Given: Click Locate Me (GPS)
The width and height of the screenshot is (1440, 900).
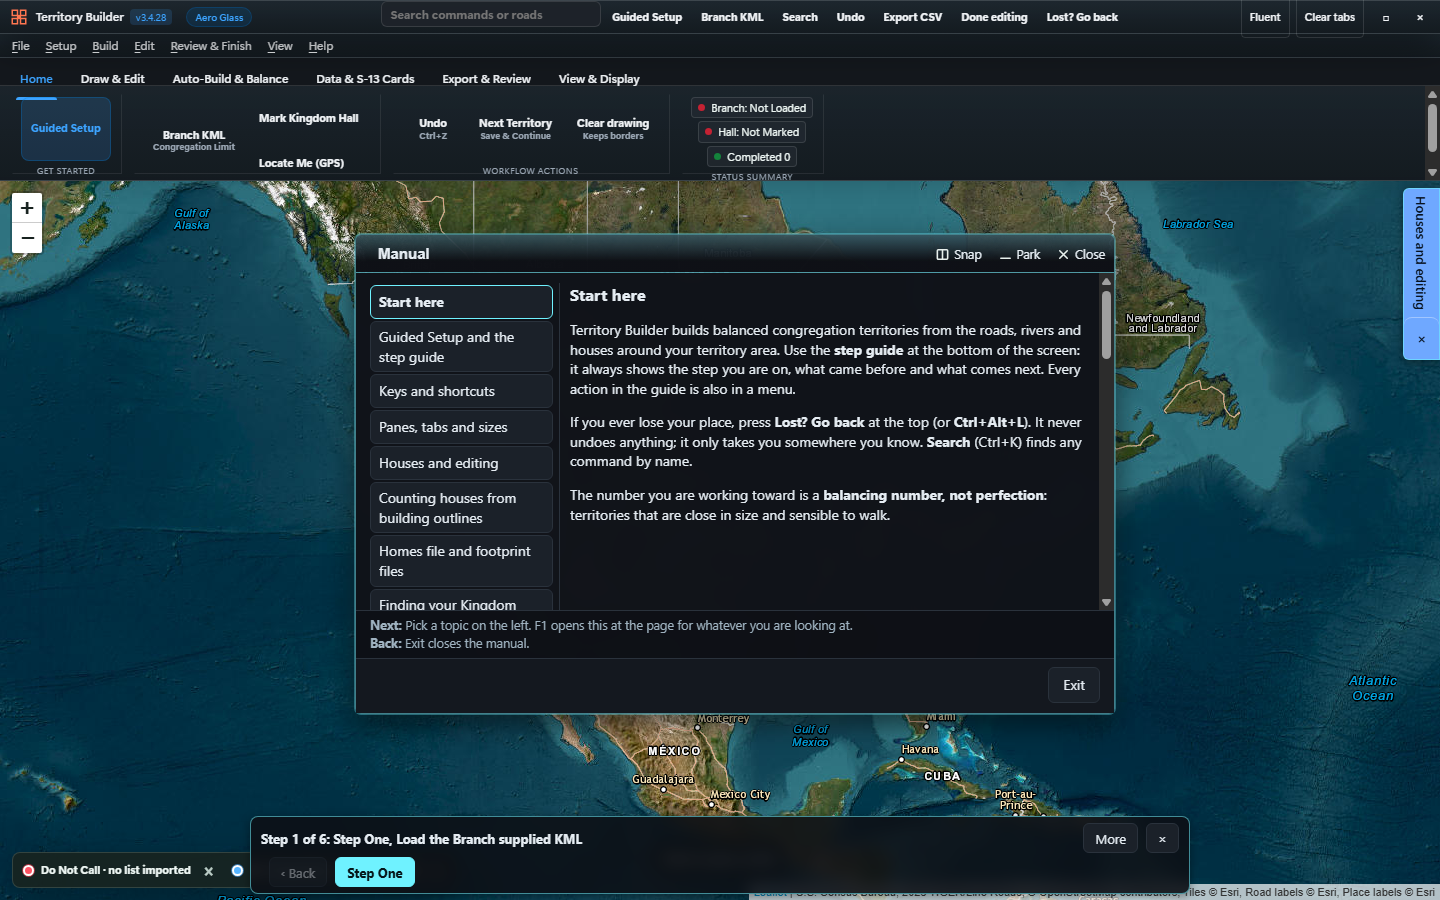Looking at the screenshot, I should (301, 163).
